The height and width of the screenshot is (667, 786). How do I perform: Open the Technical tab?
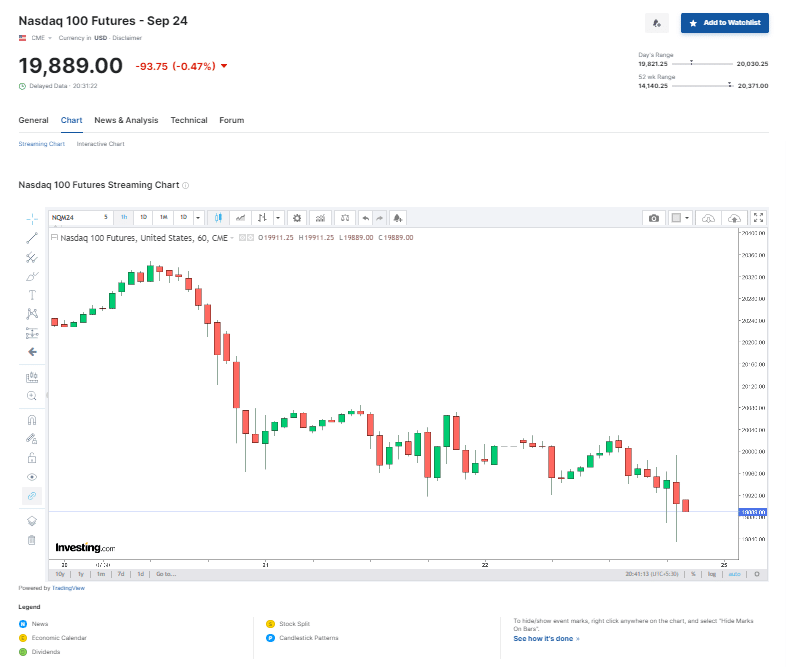(189, 120)
